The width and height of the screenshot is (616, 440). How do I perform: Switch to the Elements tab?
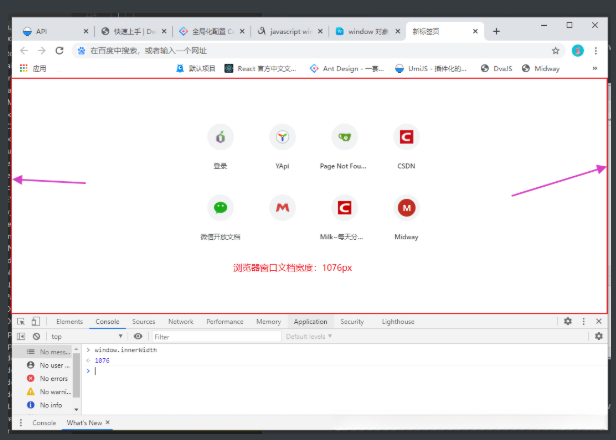click(x=70, y=321)
